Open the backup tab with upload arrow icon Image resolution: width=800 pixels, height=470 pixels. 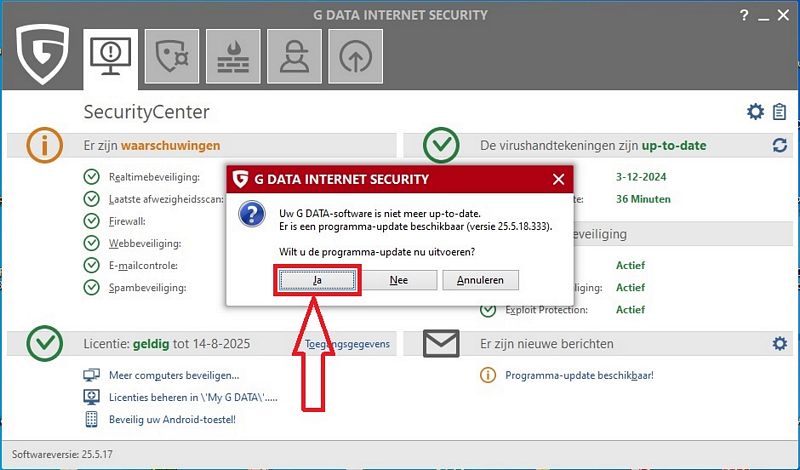[x=356, y=56]
